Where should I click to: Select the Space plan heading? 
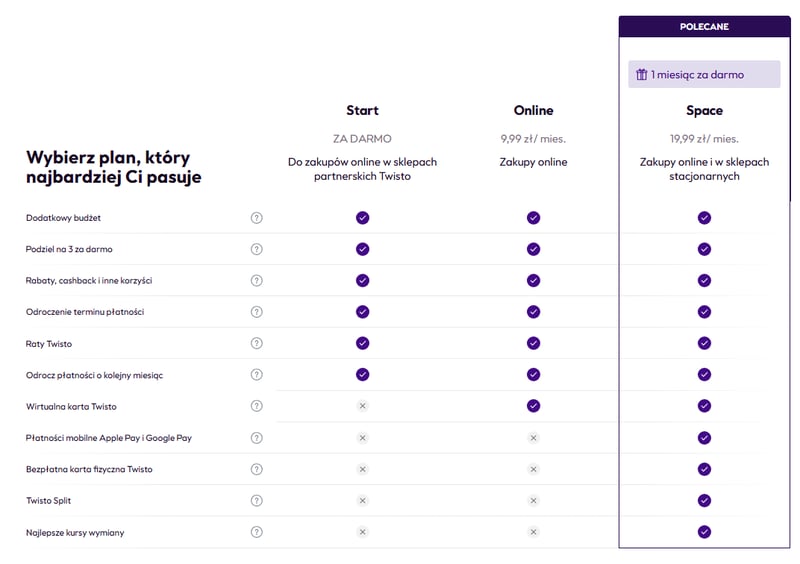point(704,111)
